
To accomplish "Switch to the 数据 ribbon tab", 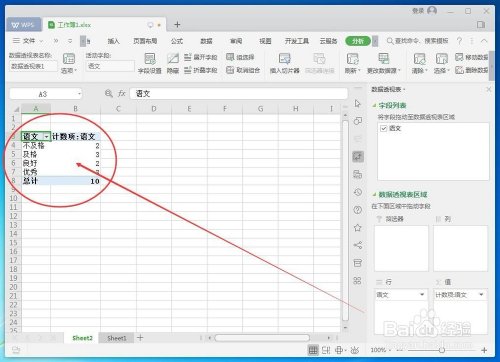I will 206,41.
